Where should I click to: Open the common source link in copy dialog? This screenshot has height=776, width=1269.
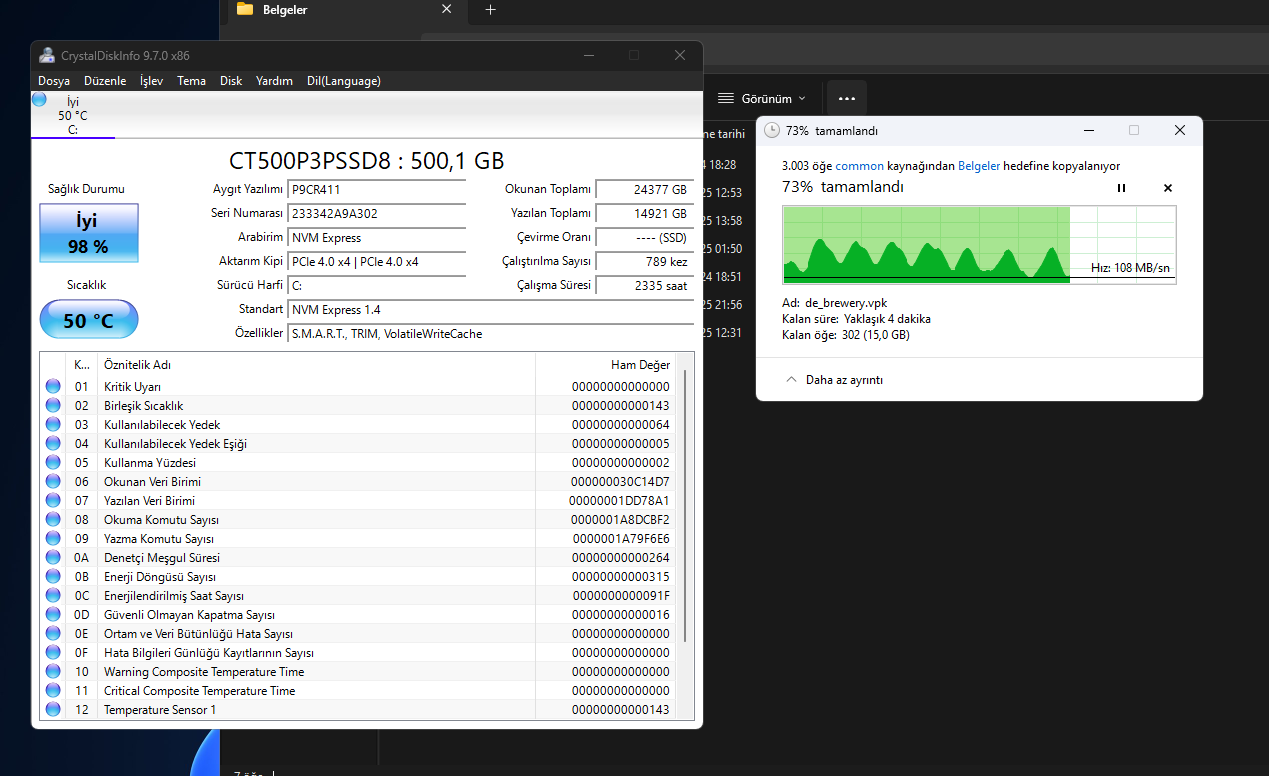click(859, 166)
